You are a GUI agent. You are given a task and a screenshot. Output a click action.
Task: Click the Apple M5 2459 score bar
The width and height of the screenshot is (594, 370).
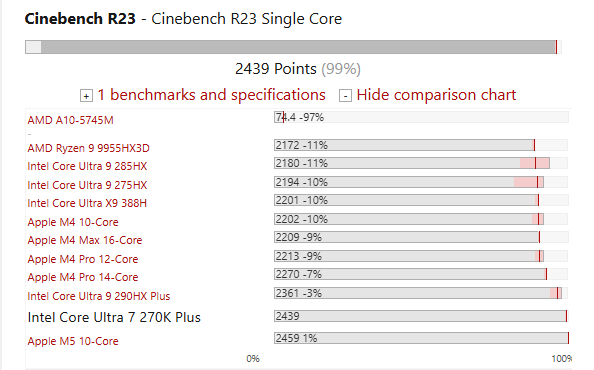421,338
